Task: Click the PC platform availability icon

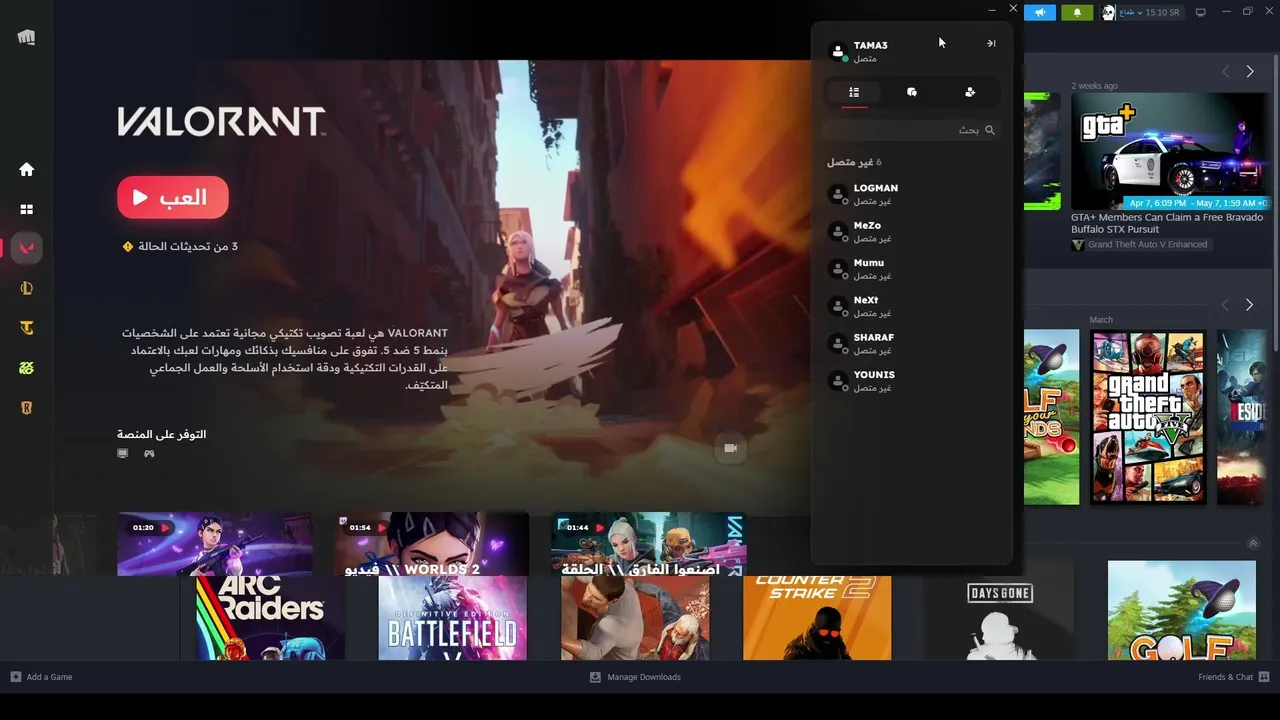Action: pos(123,453)
